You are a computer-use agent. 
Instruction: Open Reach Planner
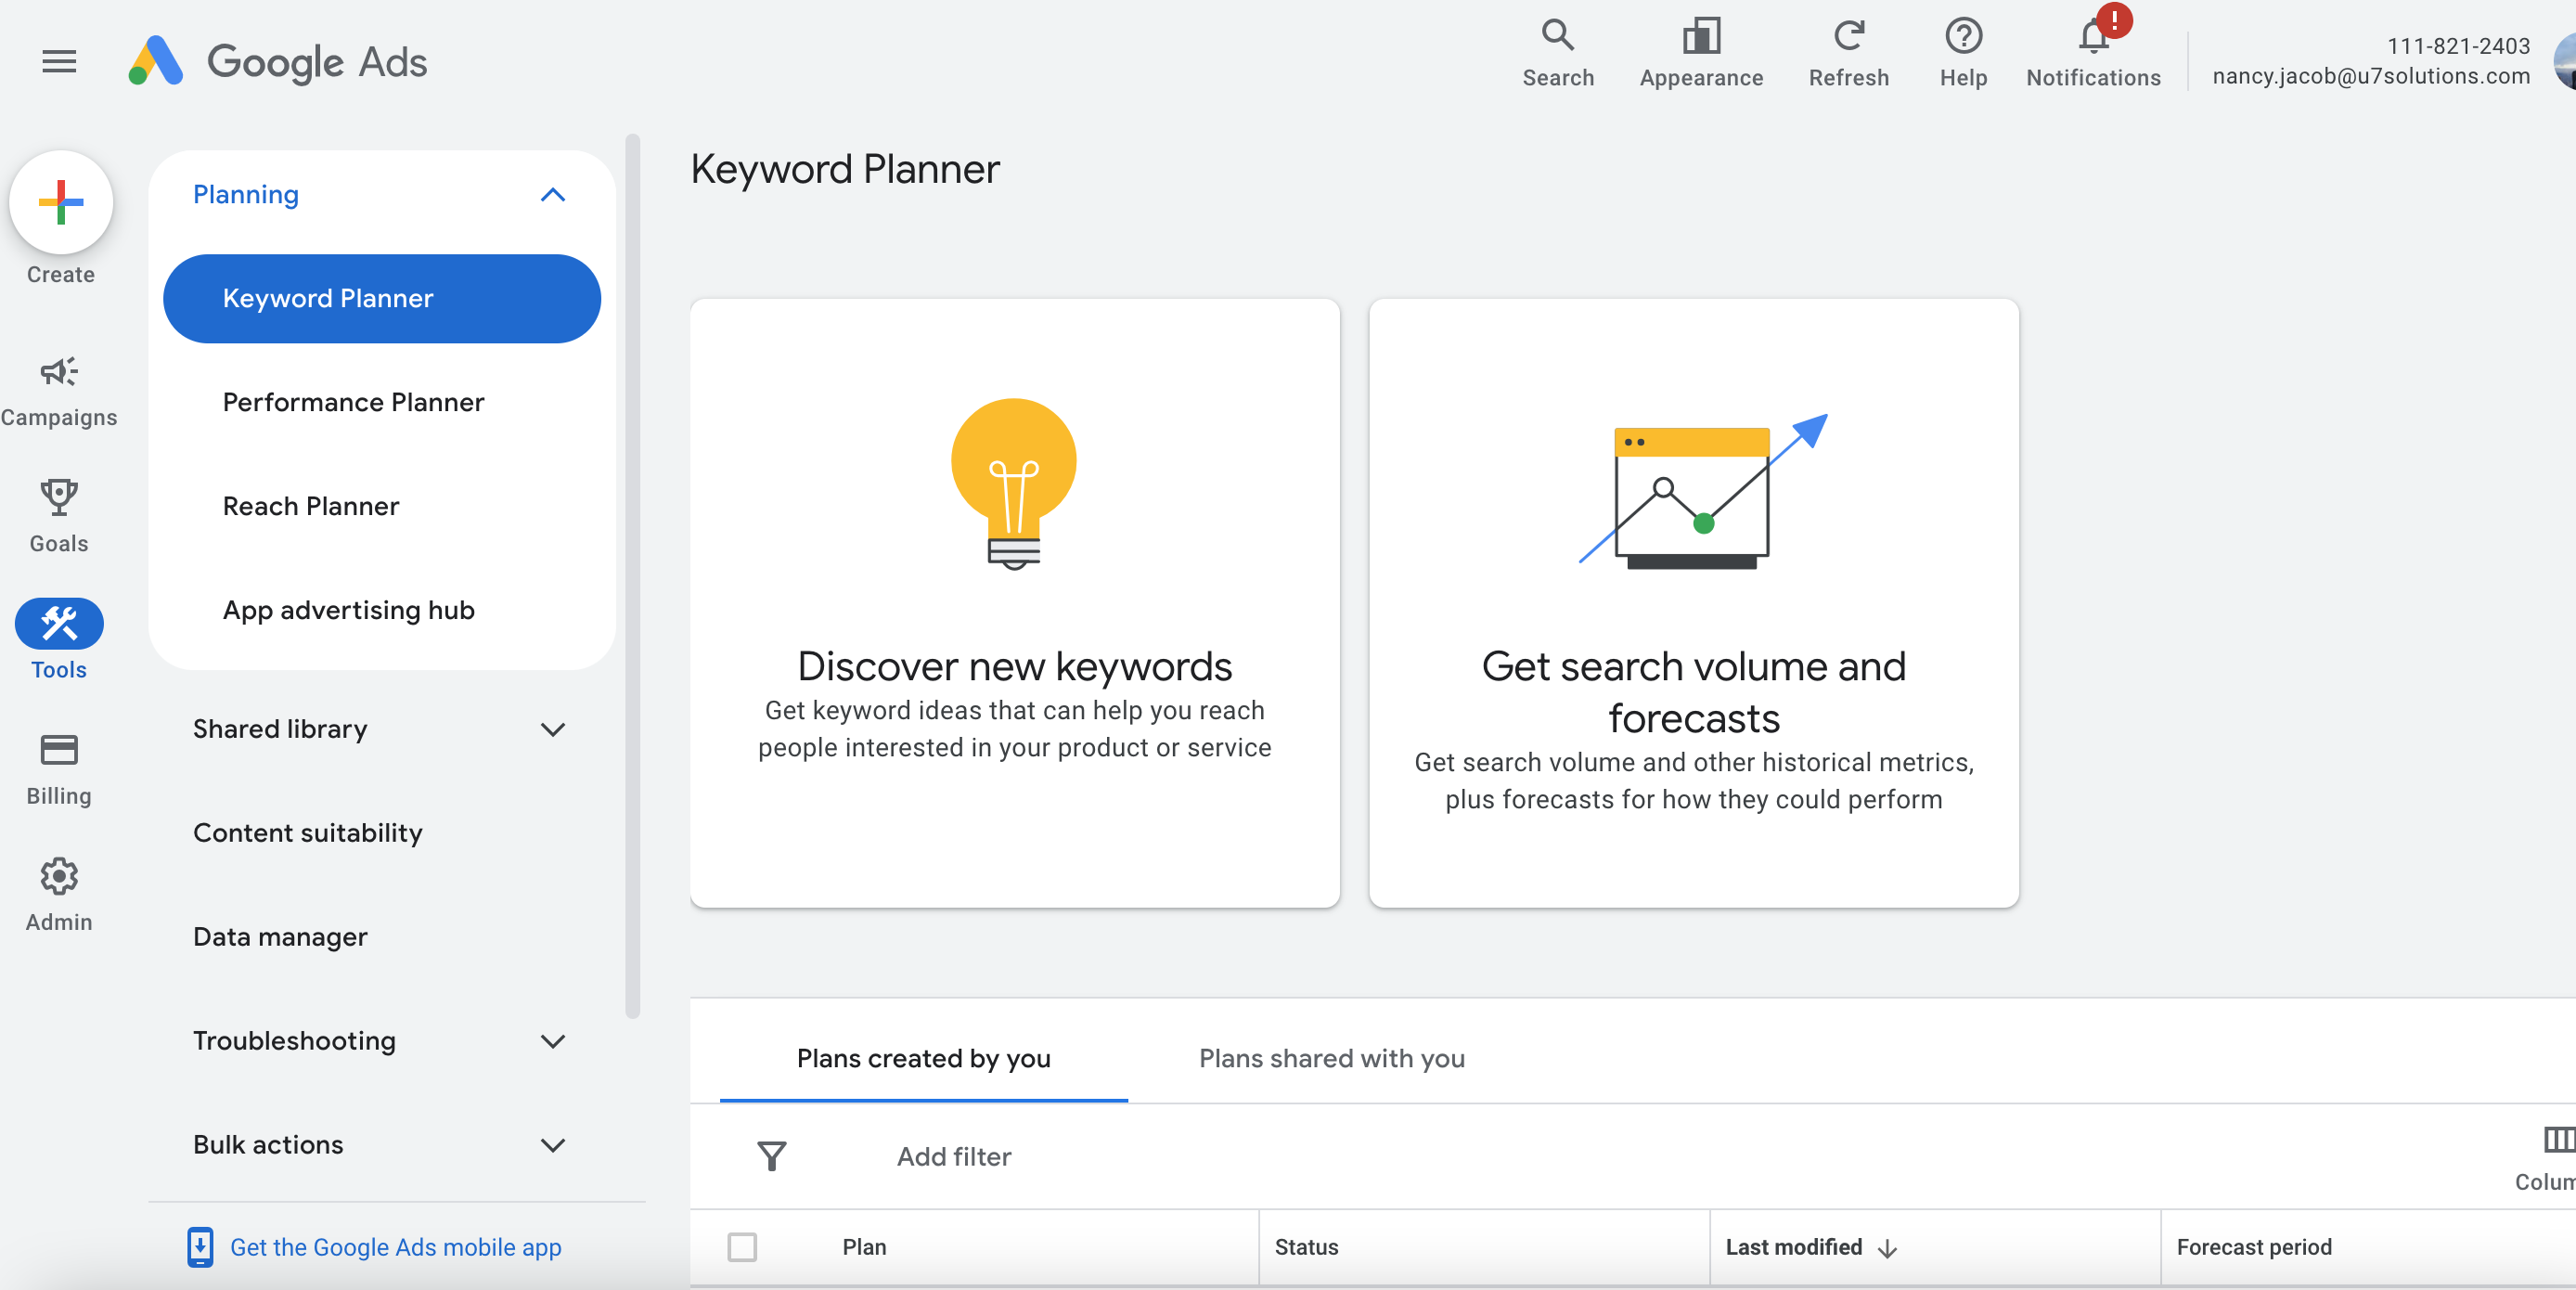[381, 506]
